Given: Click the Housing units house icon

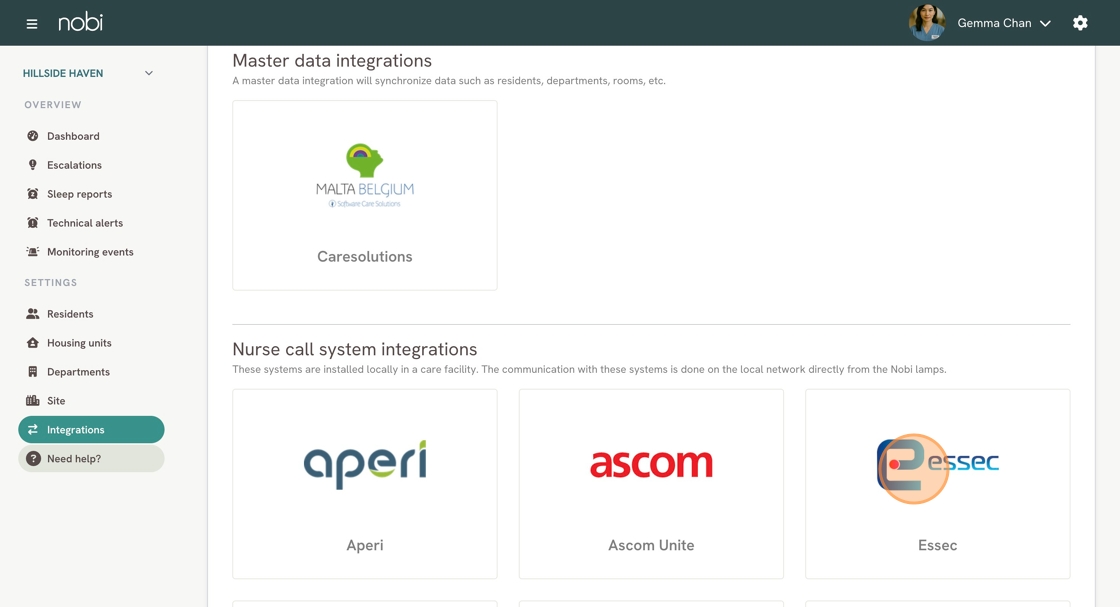Looking at the screenshot, I should pos(33,343).
